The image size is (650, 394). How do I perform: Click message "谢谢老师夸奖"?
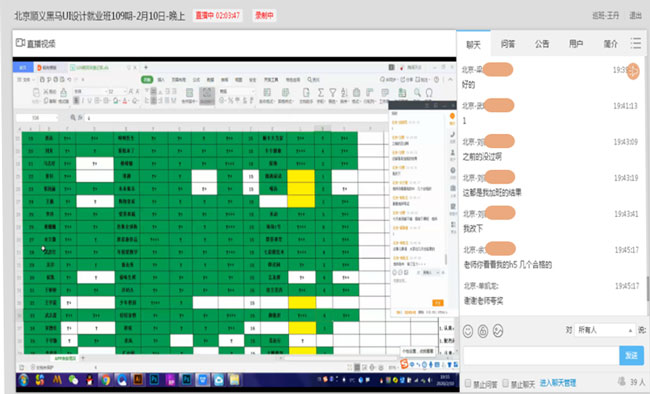click(483, 301)
